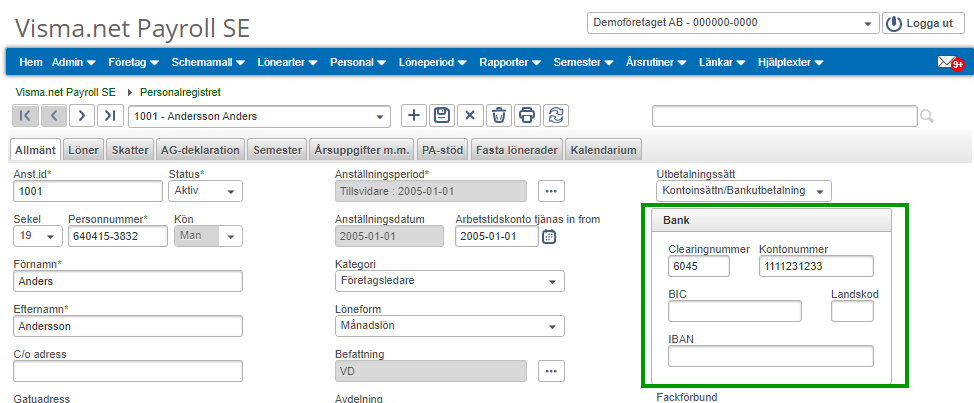Open the Årsrutiner menu
The height and width of the screenshot is (403, 974).
coord(657,62)
